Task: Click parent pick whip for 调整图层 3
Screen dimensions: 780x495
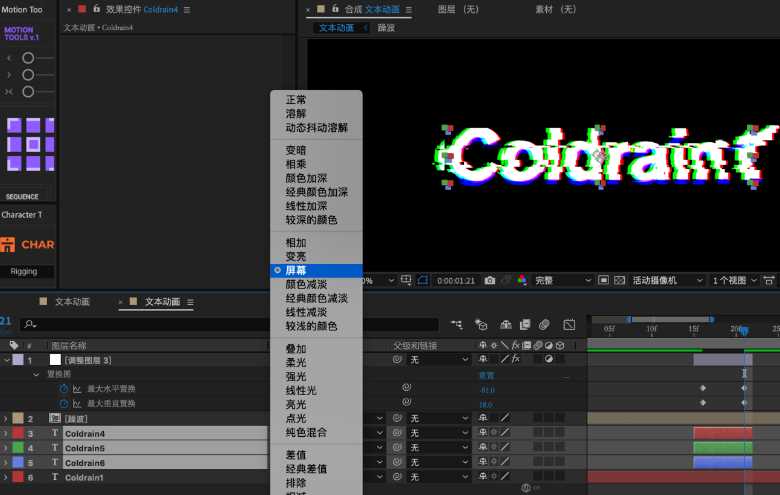Action: point(397,359)
